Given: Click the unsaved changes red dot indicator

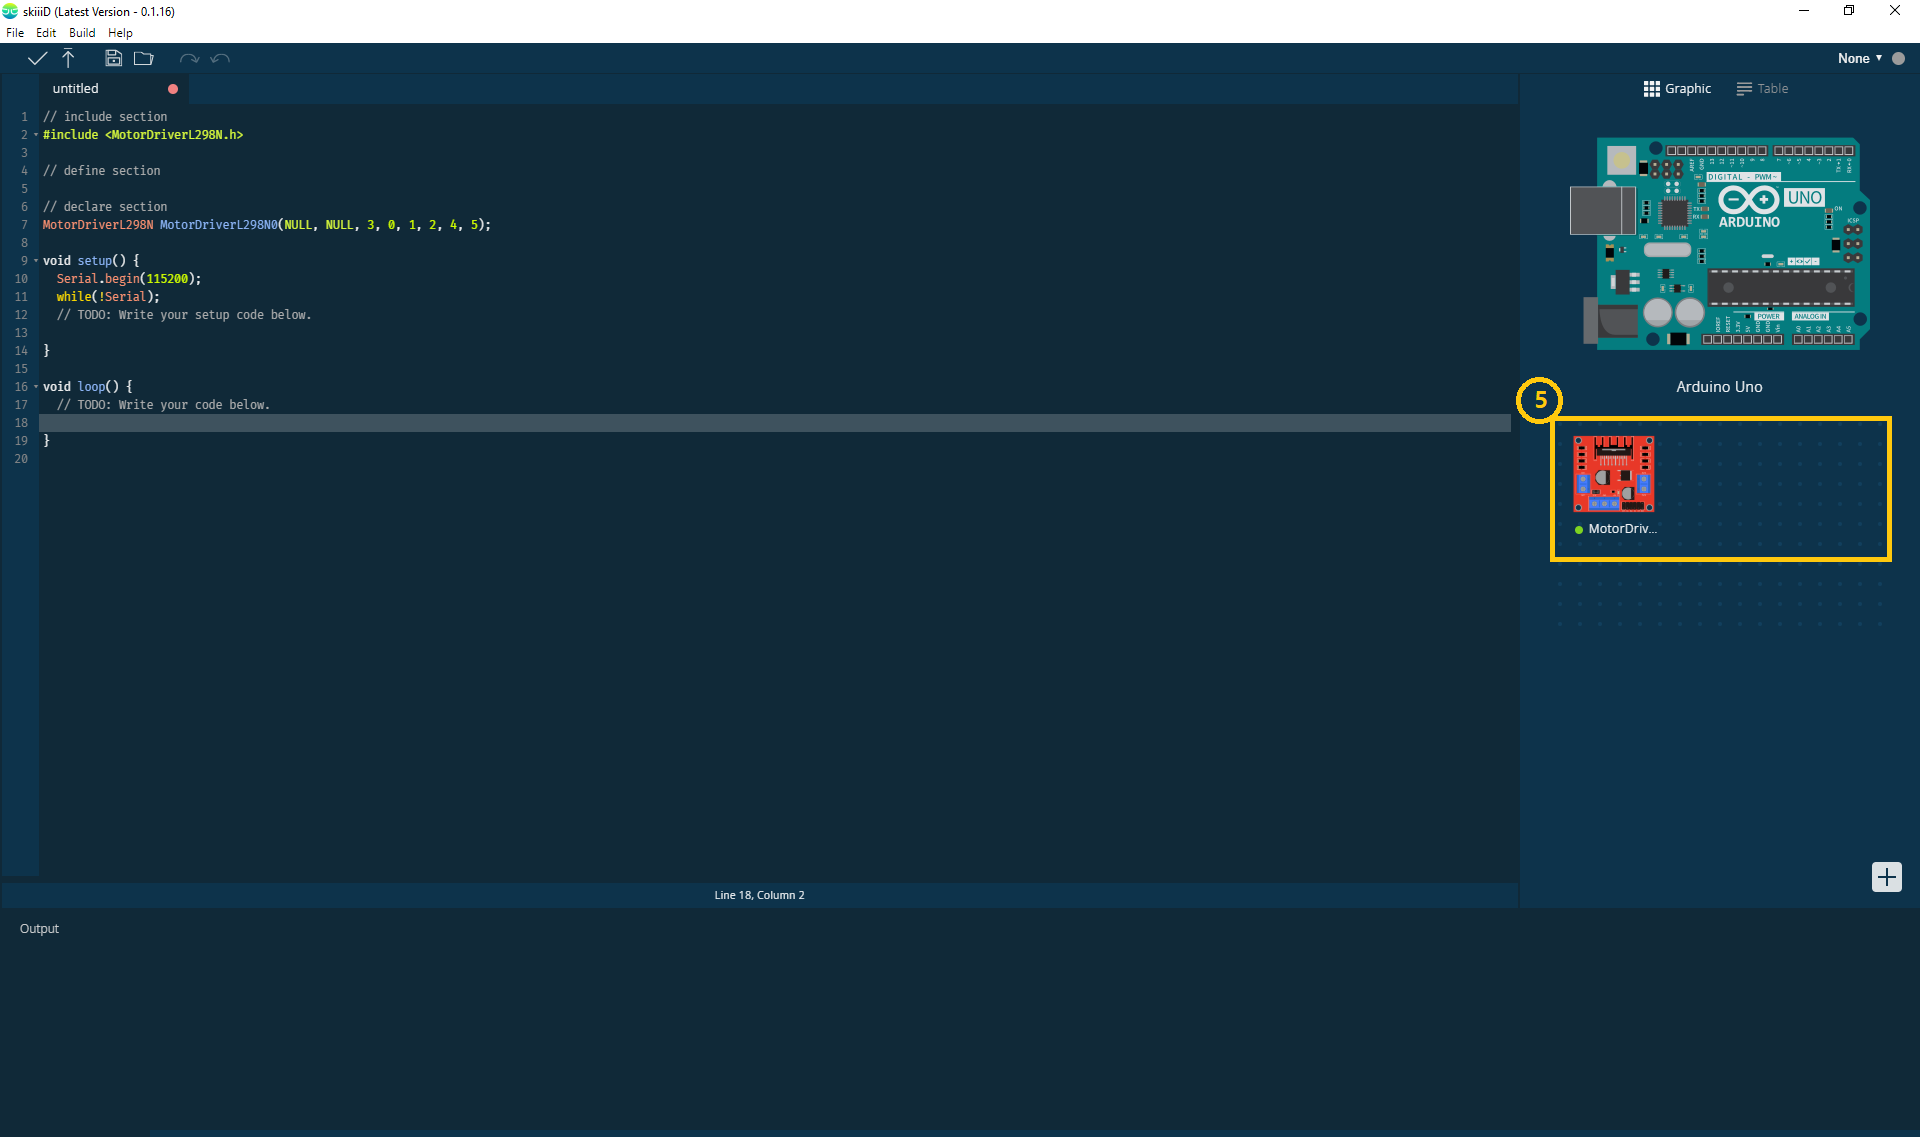Looking at the screenshot, I should 172,88.
